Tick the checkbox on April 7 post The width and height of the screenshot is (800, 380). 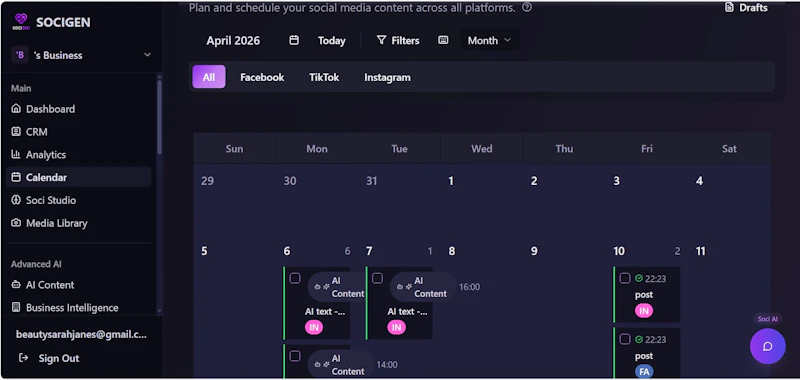pos(378,278)
